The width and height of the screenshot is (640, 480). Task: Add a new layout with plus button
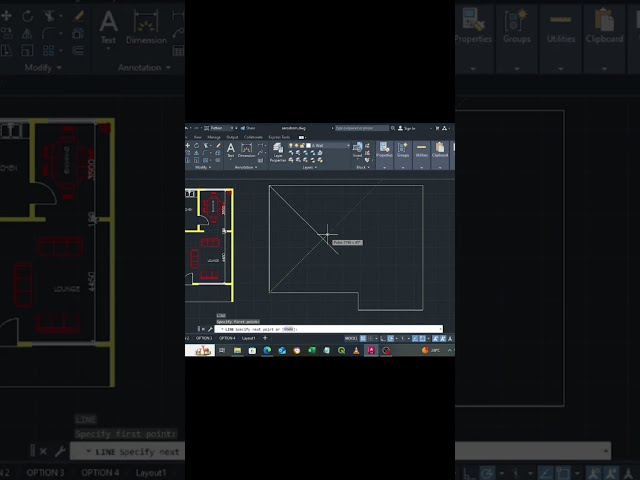pos(265,338)
